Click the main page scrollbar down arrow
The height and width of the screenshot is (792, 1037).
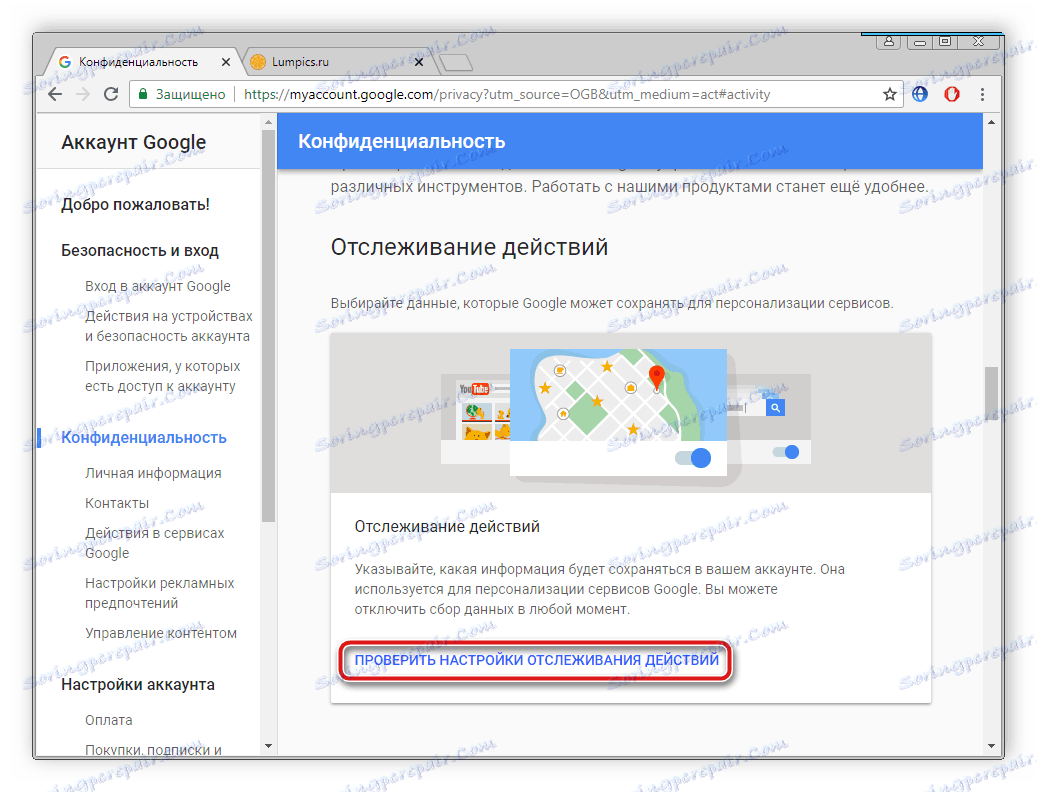click(991, 746)
